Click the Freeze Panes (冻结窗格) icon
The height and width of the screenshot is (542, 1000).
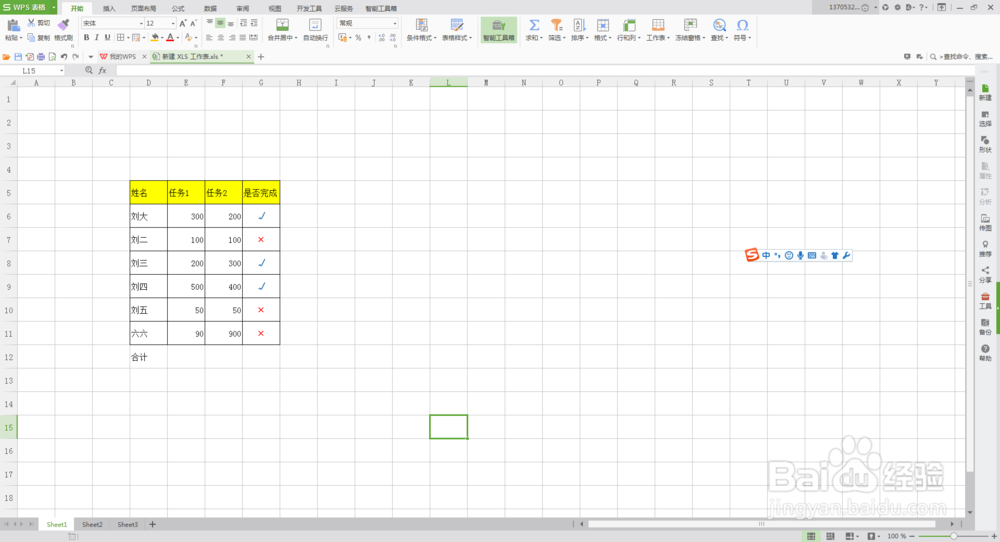tap(689, 25)
